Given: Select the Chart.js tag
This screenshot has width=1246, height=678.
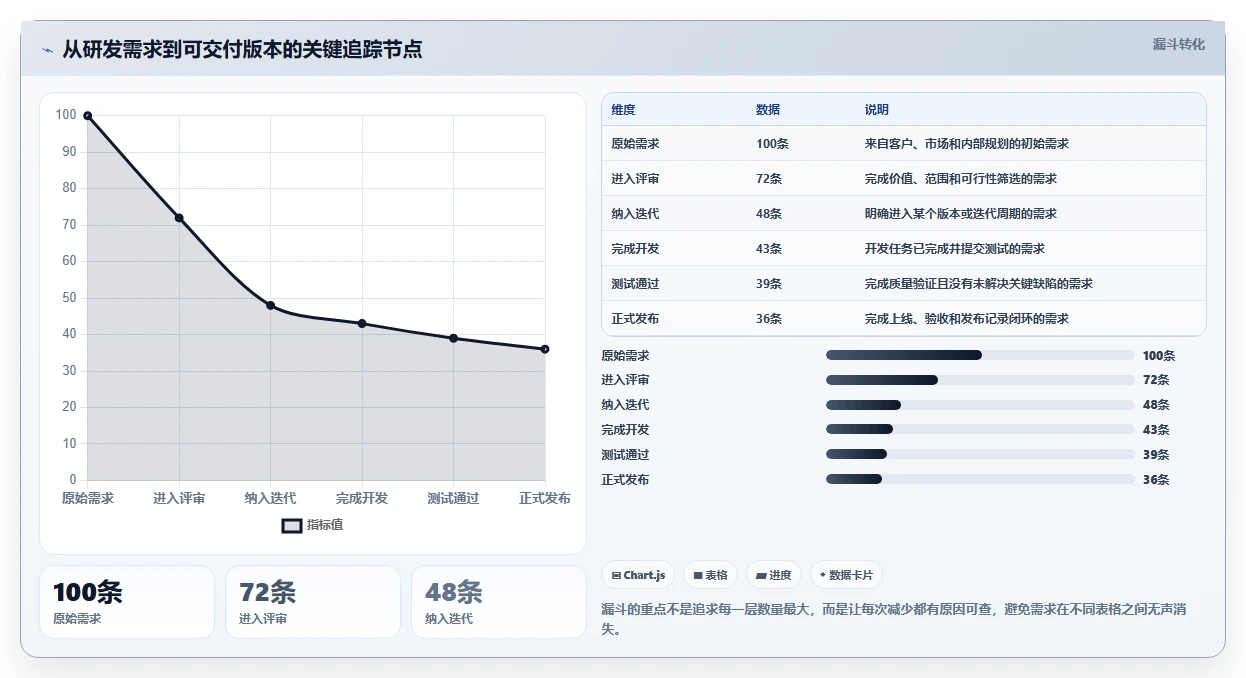Looking at the screenshot, I should (638, 575).
